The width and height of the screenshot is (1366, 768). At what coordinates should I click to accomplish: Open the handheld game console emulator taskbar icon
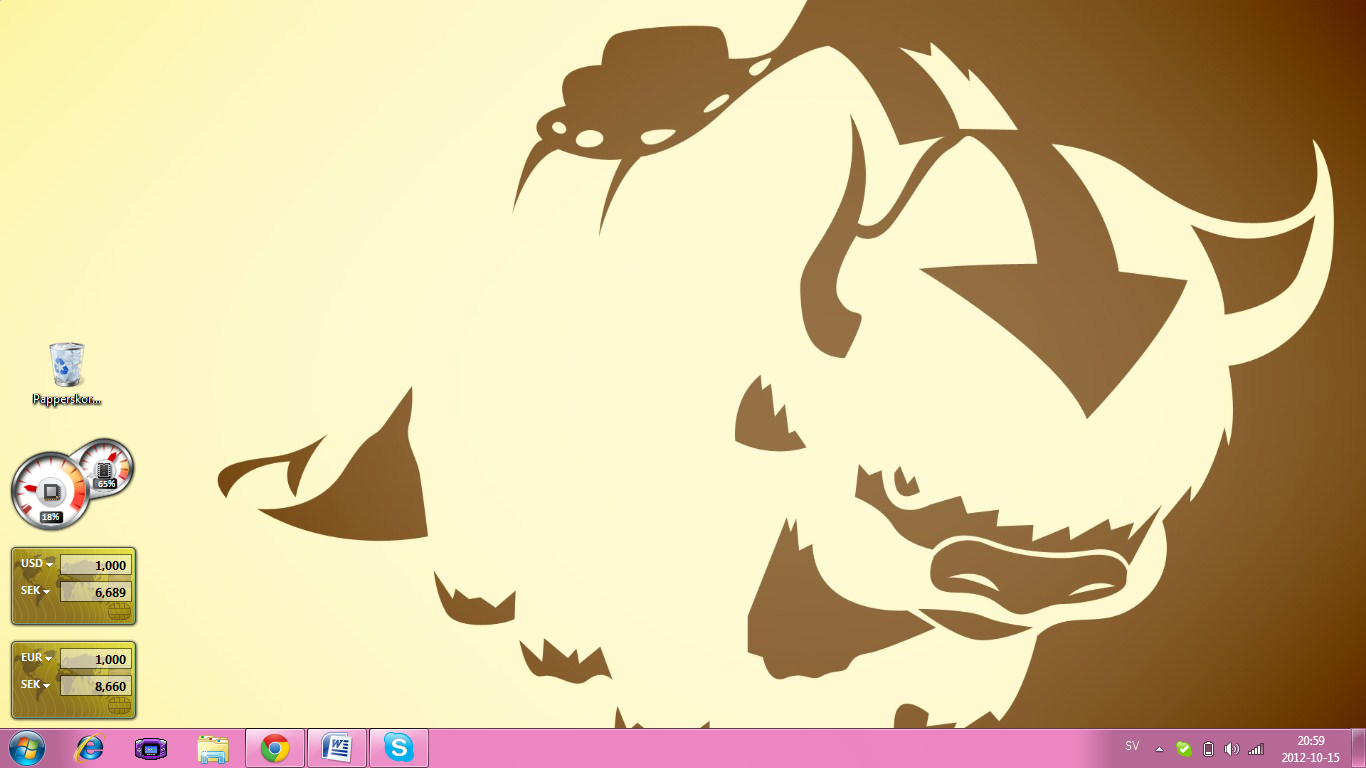click(x=151, y=748)
